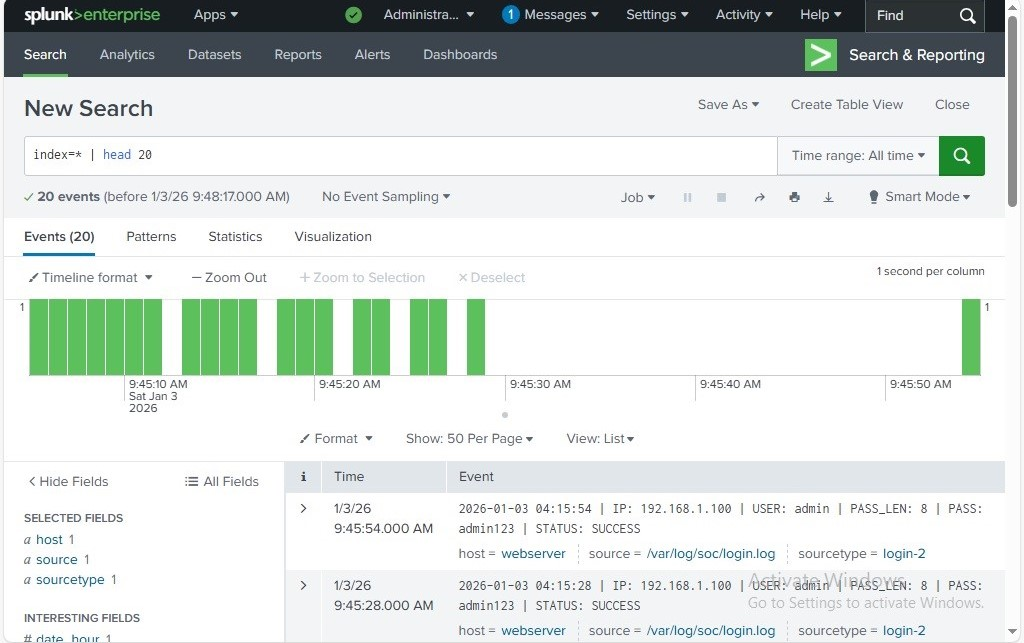Go to the Reports nav tab
Image resolution: width=1024 pixels, height=643 pixels.
(x=298, y=55)
